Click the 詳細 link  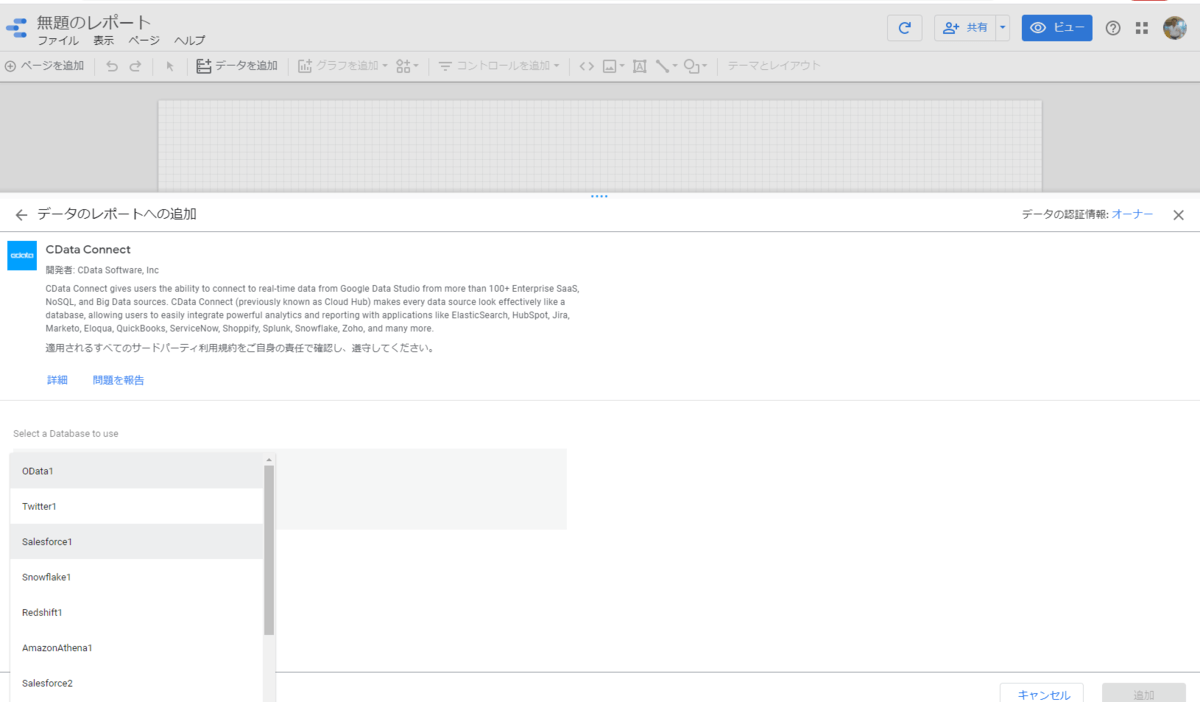[57, 380]
